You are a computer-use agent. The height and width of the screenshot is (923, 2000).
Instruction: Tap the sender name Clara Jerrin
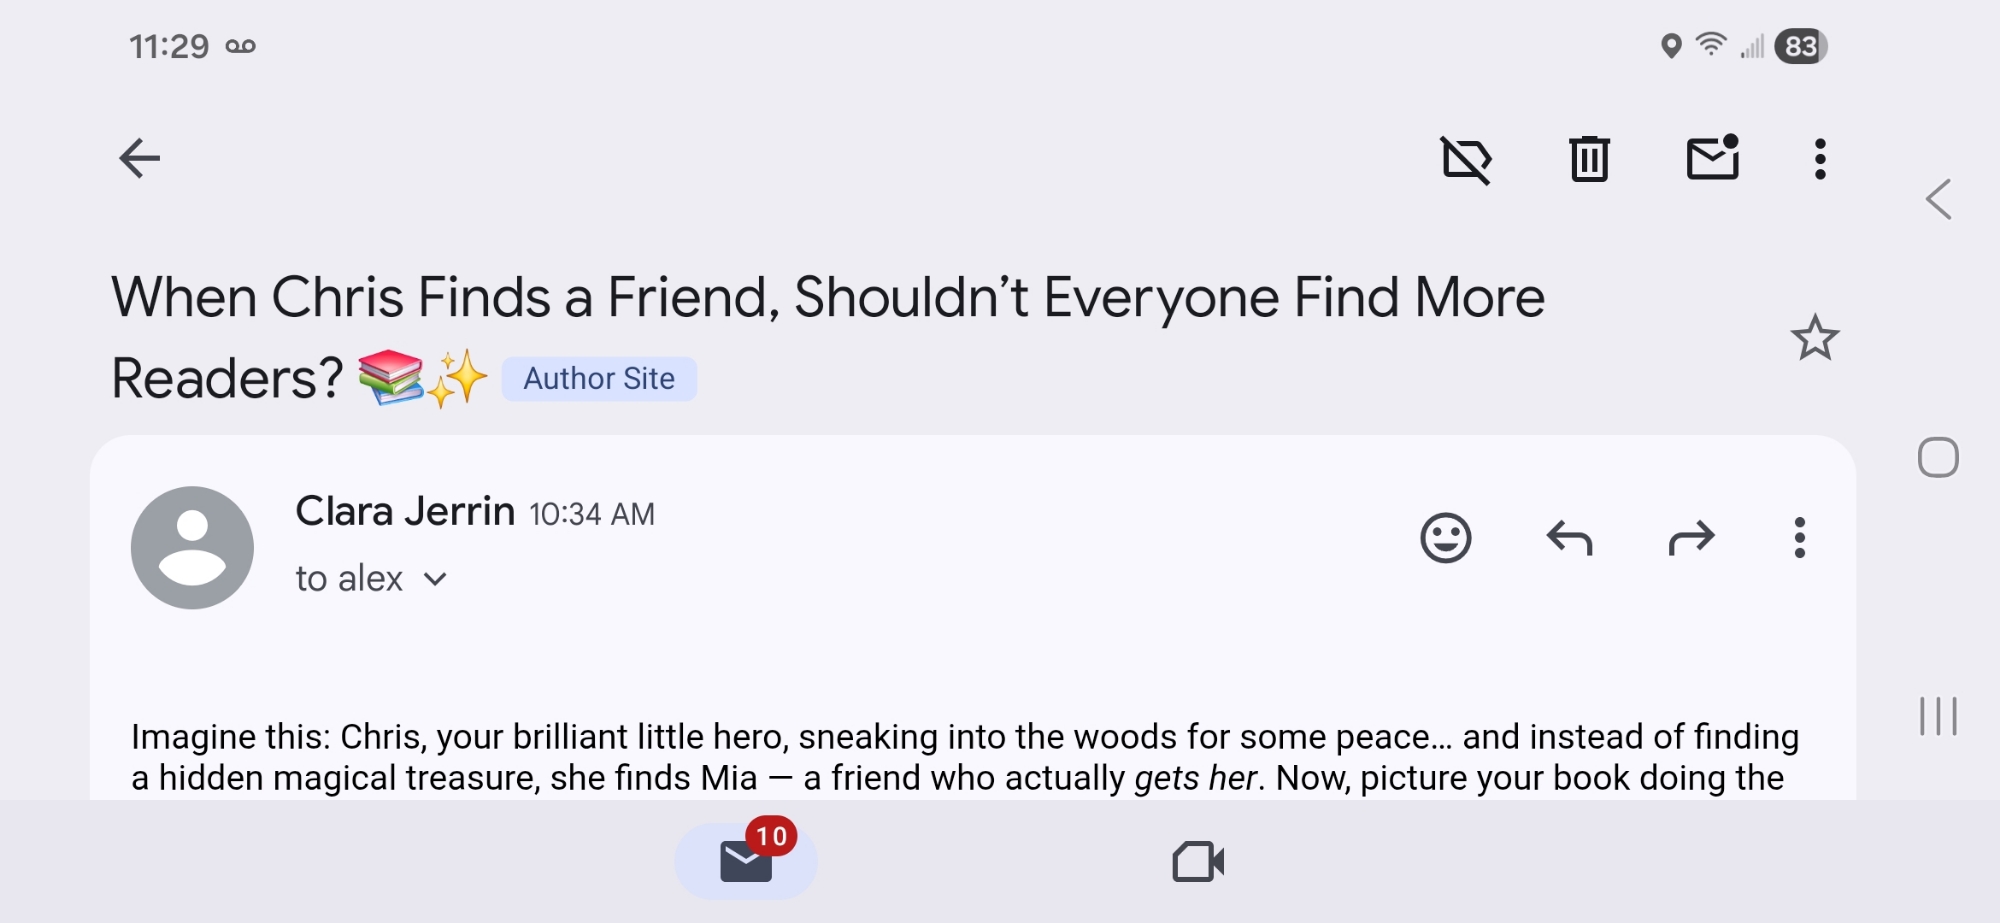pos(405,511)
